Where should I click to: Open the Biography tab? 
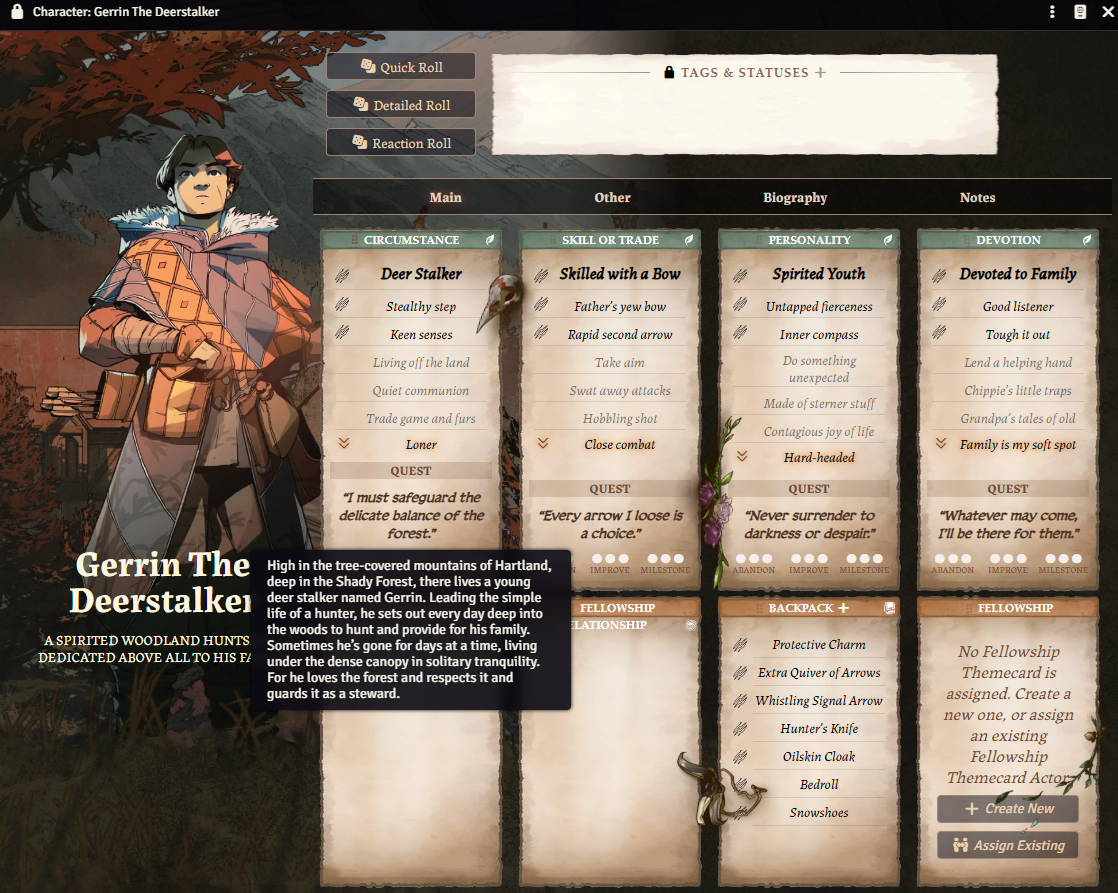pyautogui.click(x=795, y=198)
